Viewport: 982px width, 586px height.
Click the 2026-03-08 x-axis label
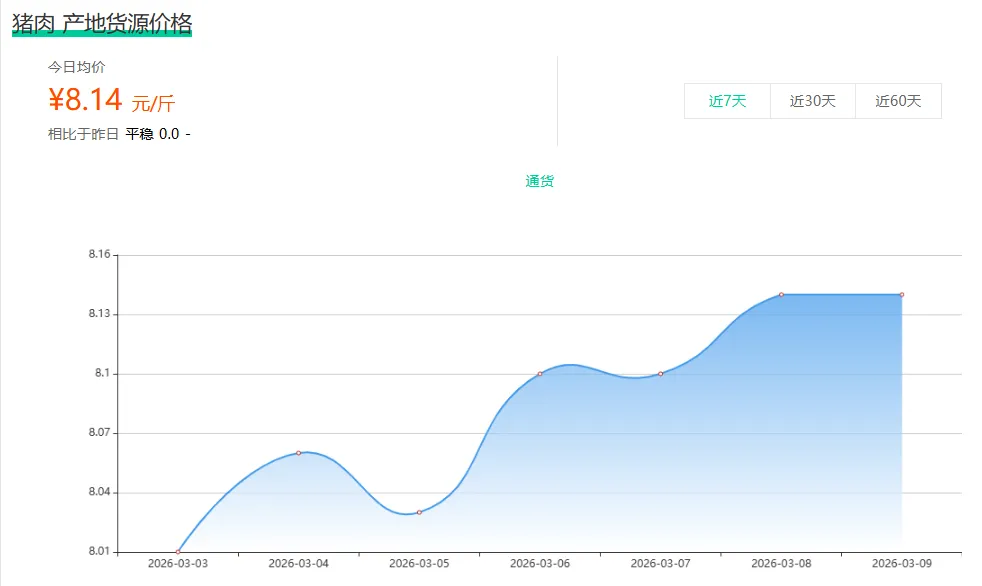pos(782,563)
